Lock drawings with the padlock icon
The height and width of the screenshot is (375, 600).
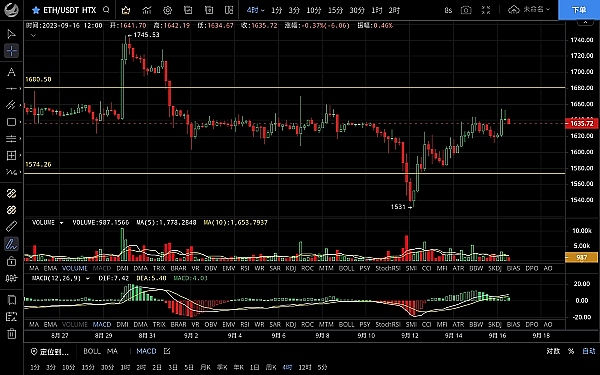(x=11, y=261)
